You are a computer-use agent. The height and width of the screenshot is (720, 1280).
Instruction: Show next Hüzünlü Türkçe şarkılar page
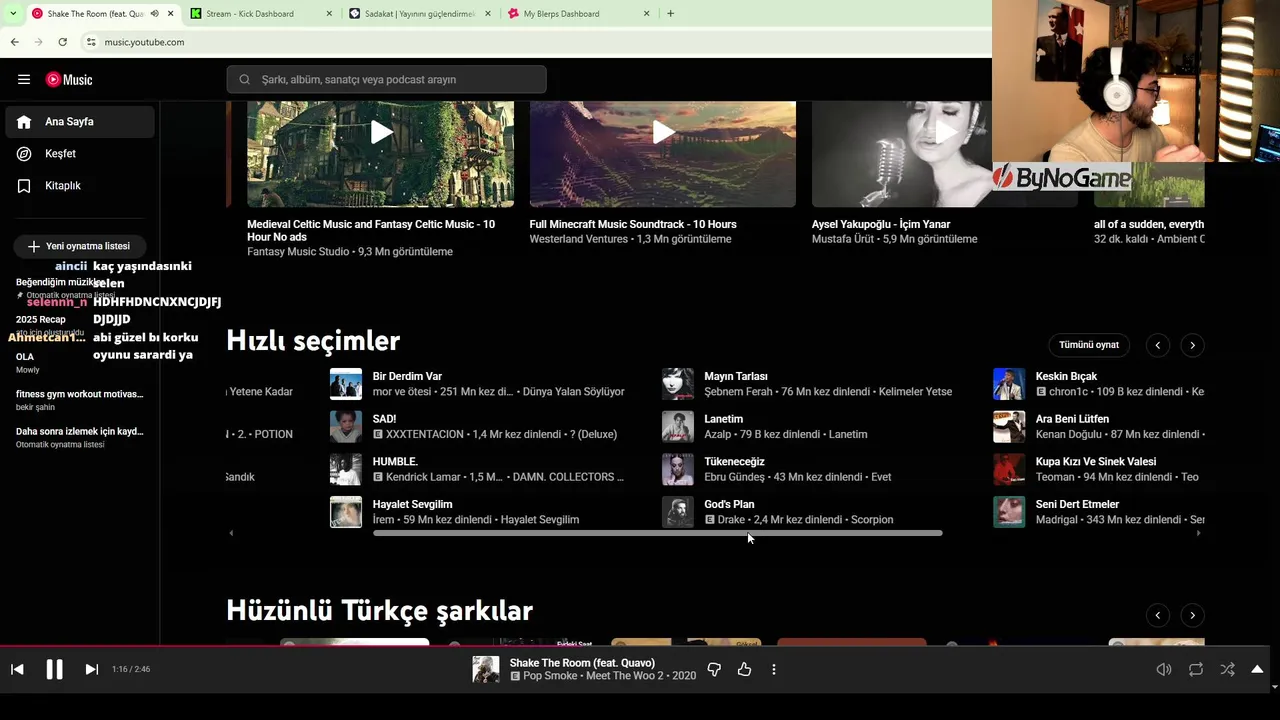click(x=1192, y=615)
